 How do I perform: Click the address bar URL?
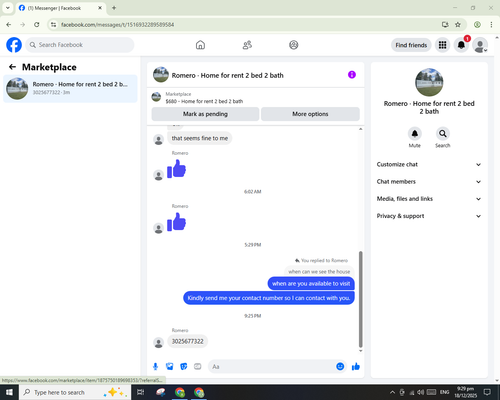point(117,25)
